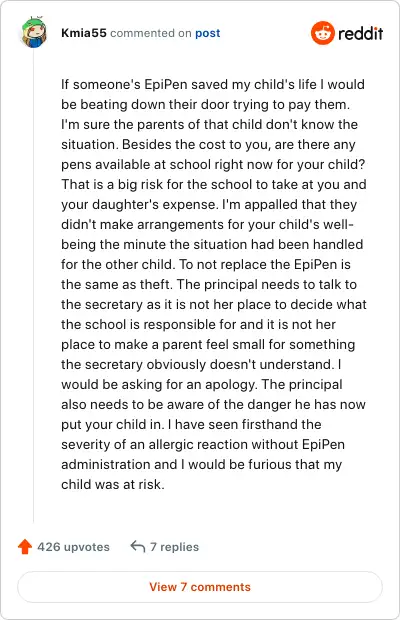The width and height of the screenshot is (400, 620).
Task: Click the 'View 7 comments' button
Action: click(200, 587)
